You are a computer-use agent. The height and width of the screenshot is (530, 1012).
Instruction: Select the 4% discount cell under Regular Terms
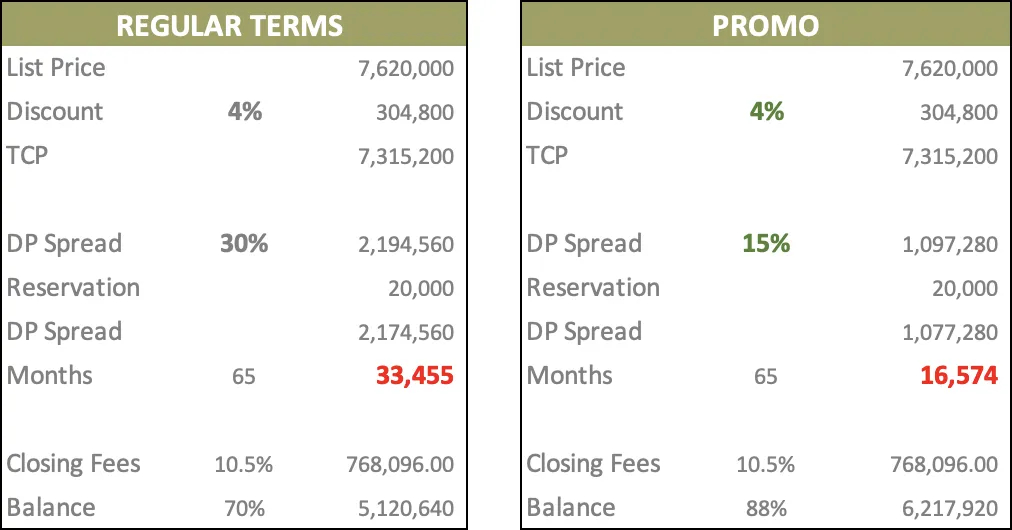coord(244,111)
